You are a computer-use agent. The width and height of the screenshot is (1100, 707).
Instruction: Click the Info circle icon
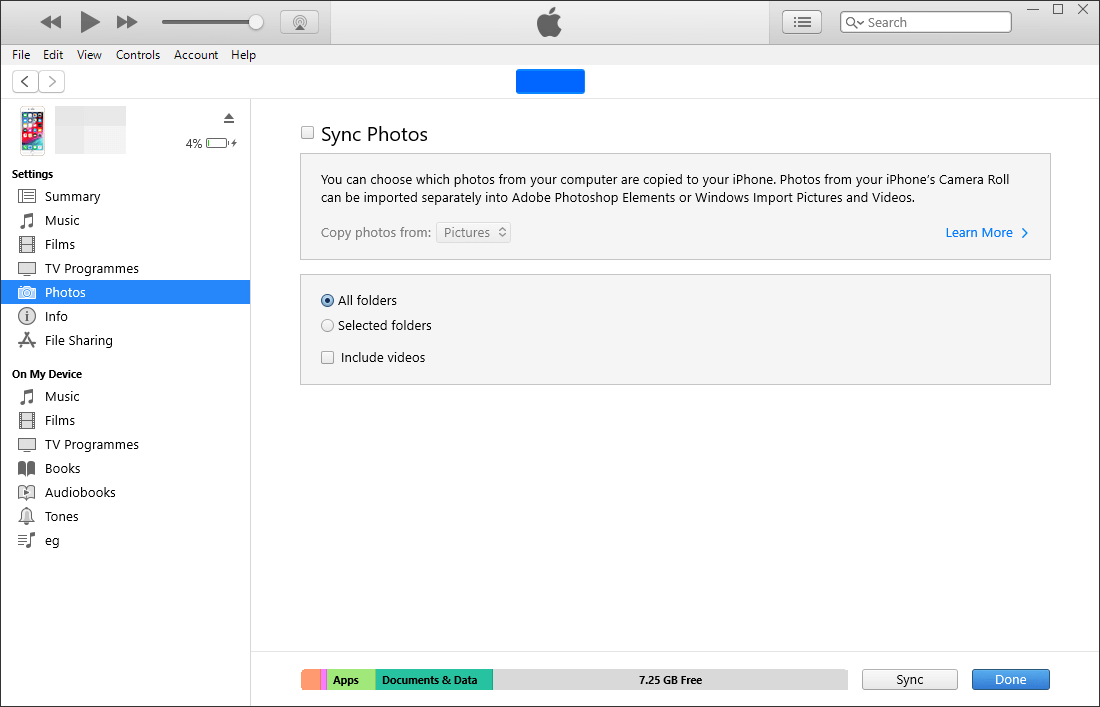click(27, 316)
